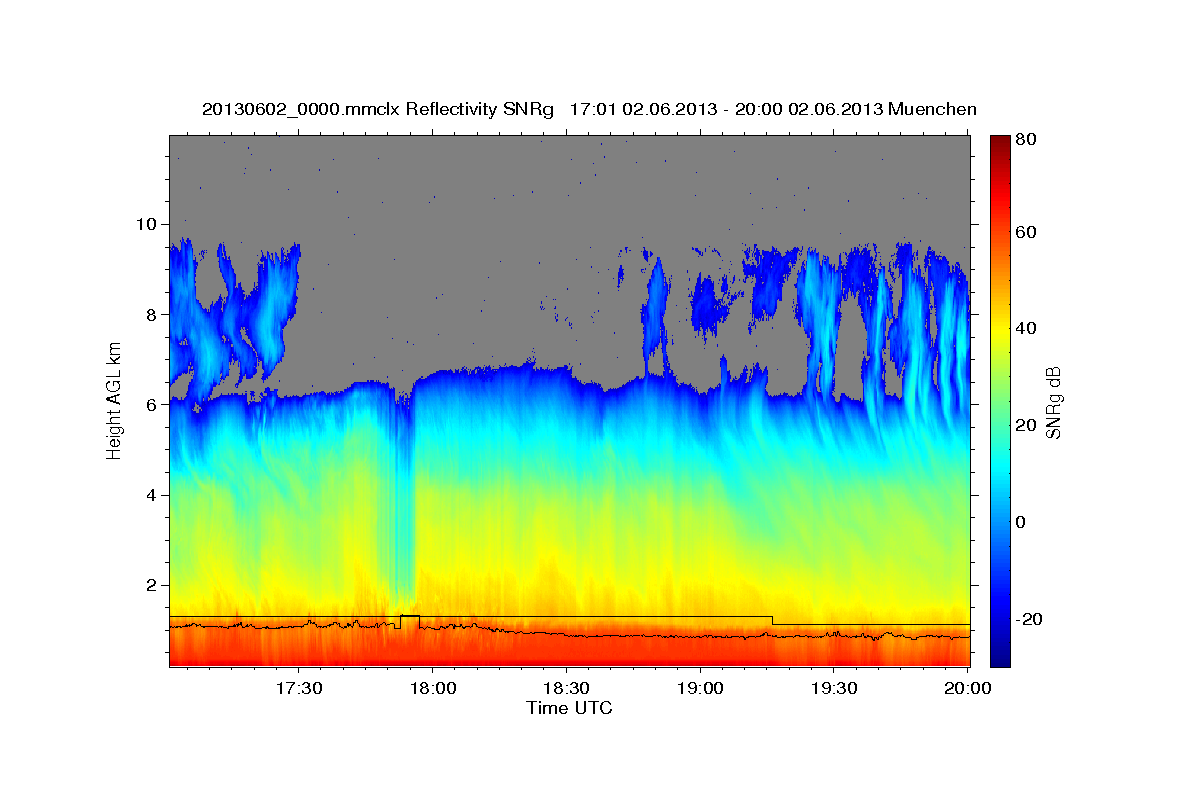Click the dark red top of colorbar
Viewport: 1200px width, 800px height.
999,142
